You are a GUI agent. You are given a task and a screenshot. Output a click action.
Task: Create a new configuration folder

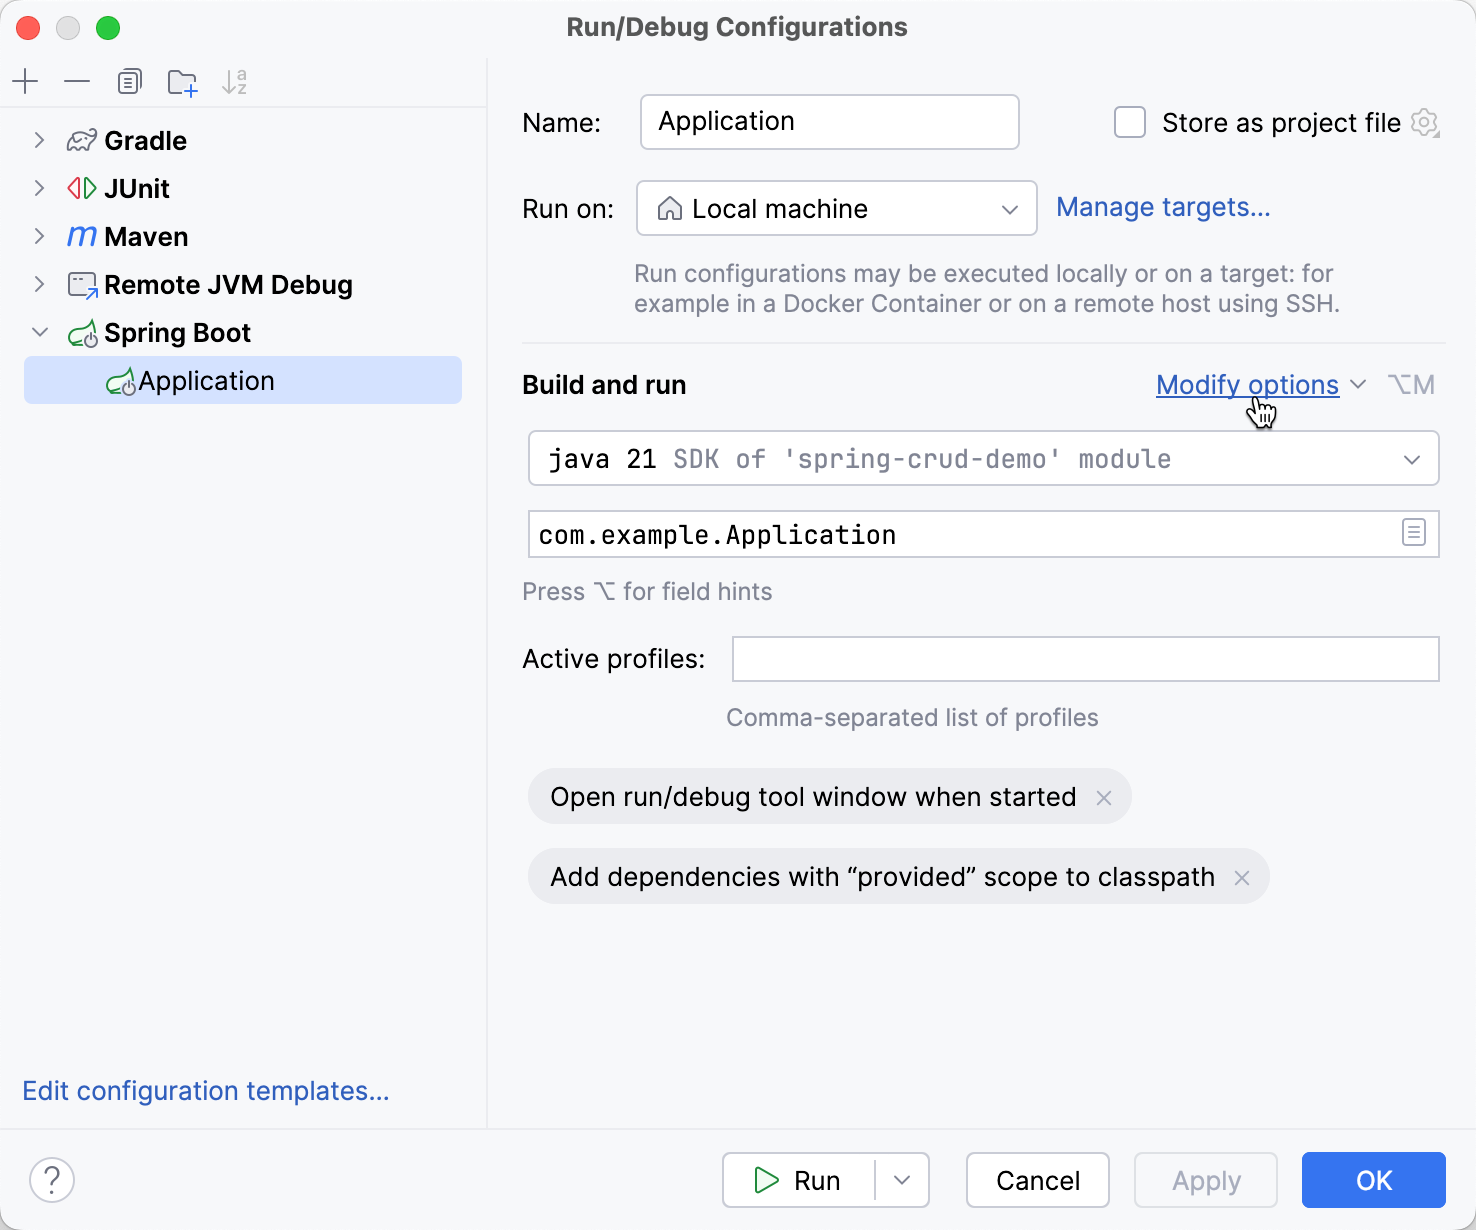pos(182,81)
